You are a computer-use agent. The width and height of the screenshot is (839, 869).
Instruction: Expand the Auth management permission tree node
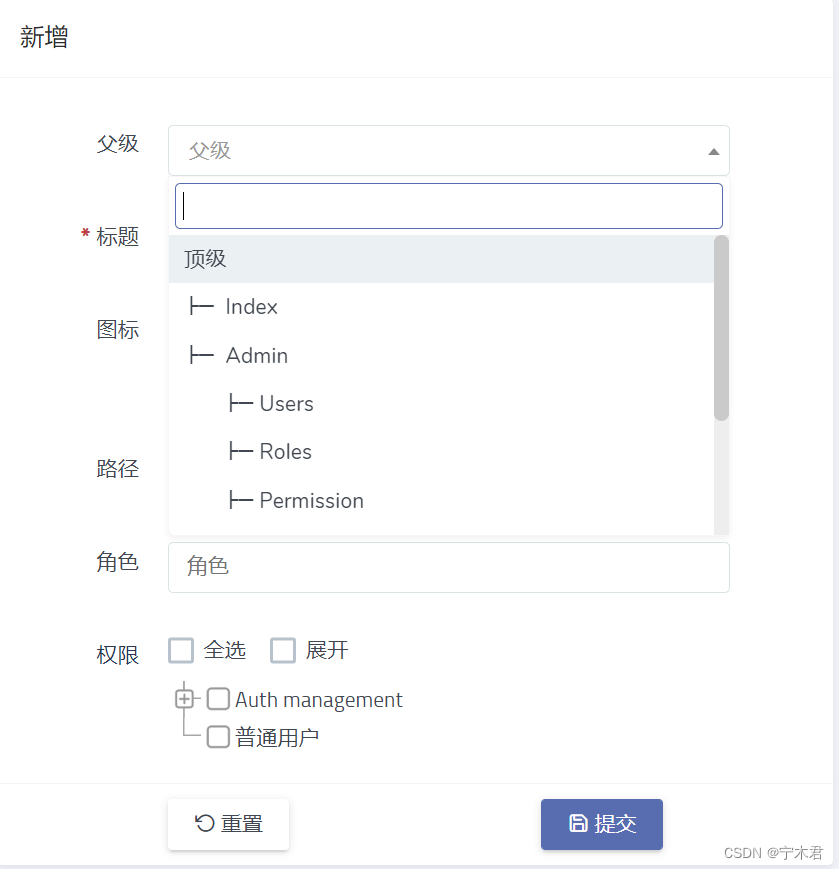coord(183,699)
